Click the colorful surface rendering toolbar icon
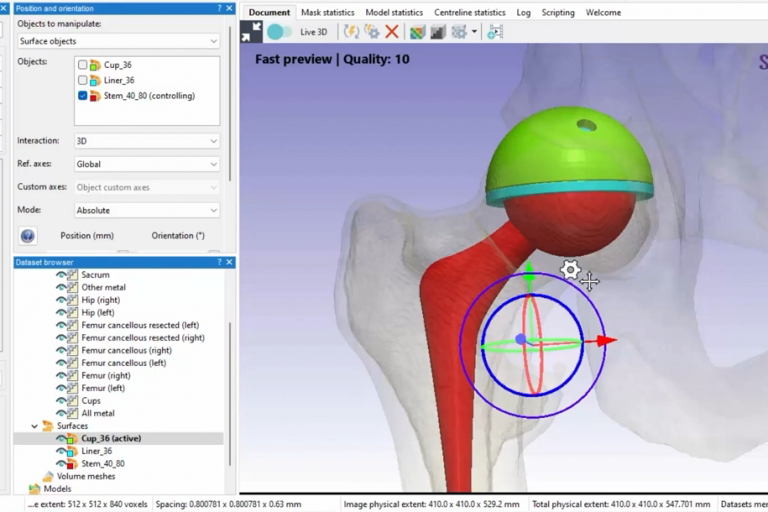This screenshot has height=512, width=768. pos(417,32)
